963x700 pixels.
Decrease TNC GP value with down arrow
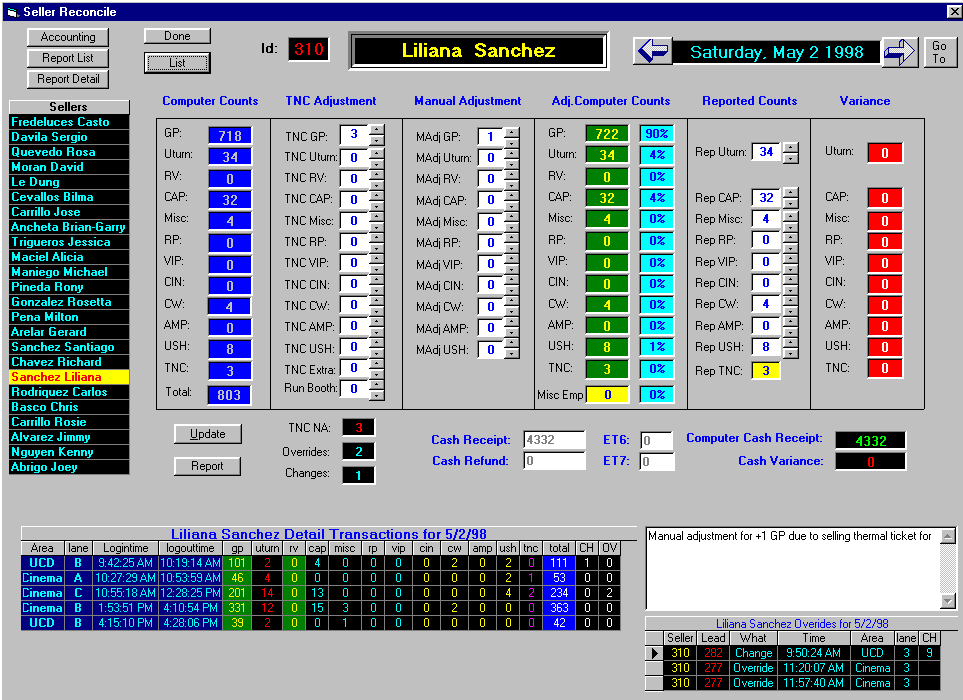[377, 140]
